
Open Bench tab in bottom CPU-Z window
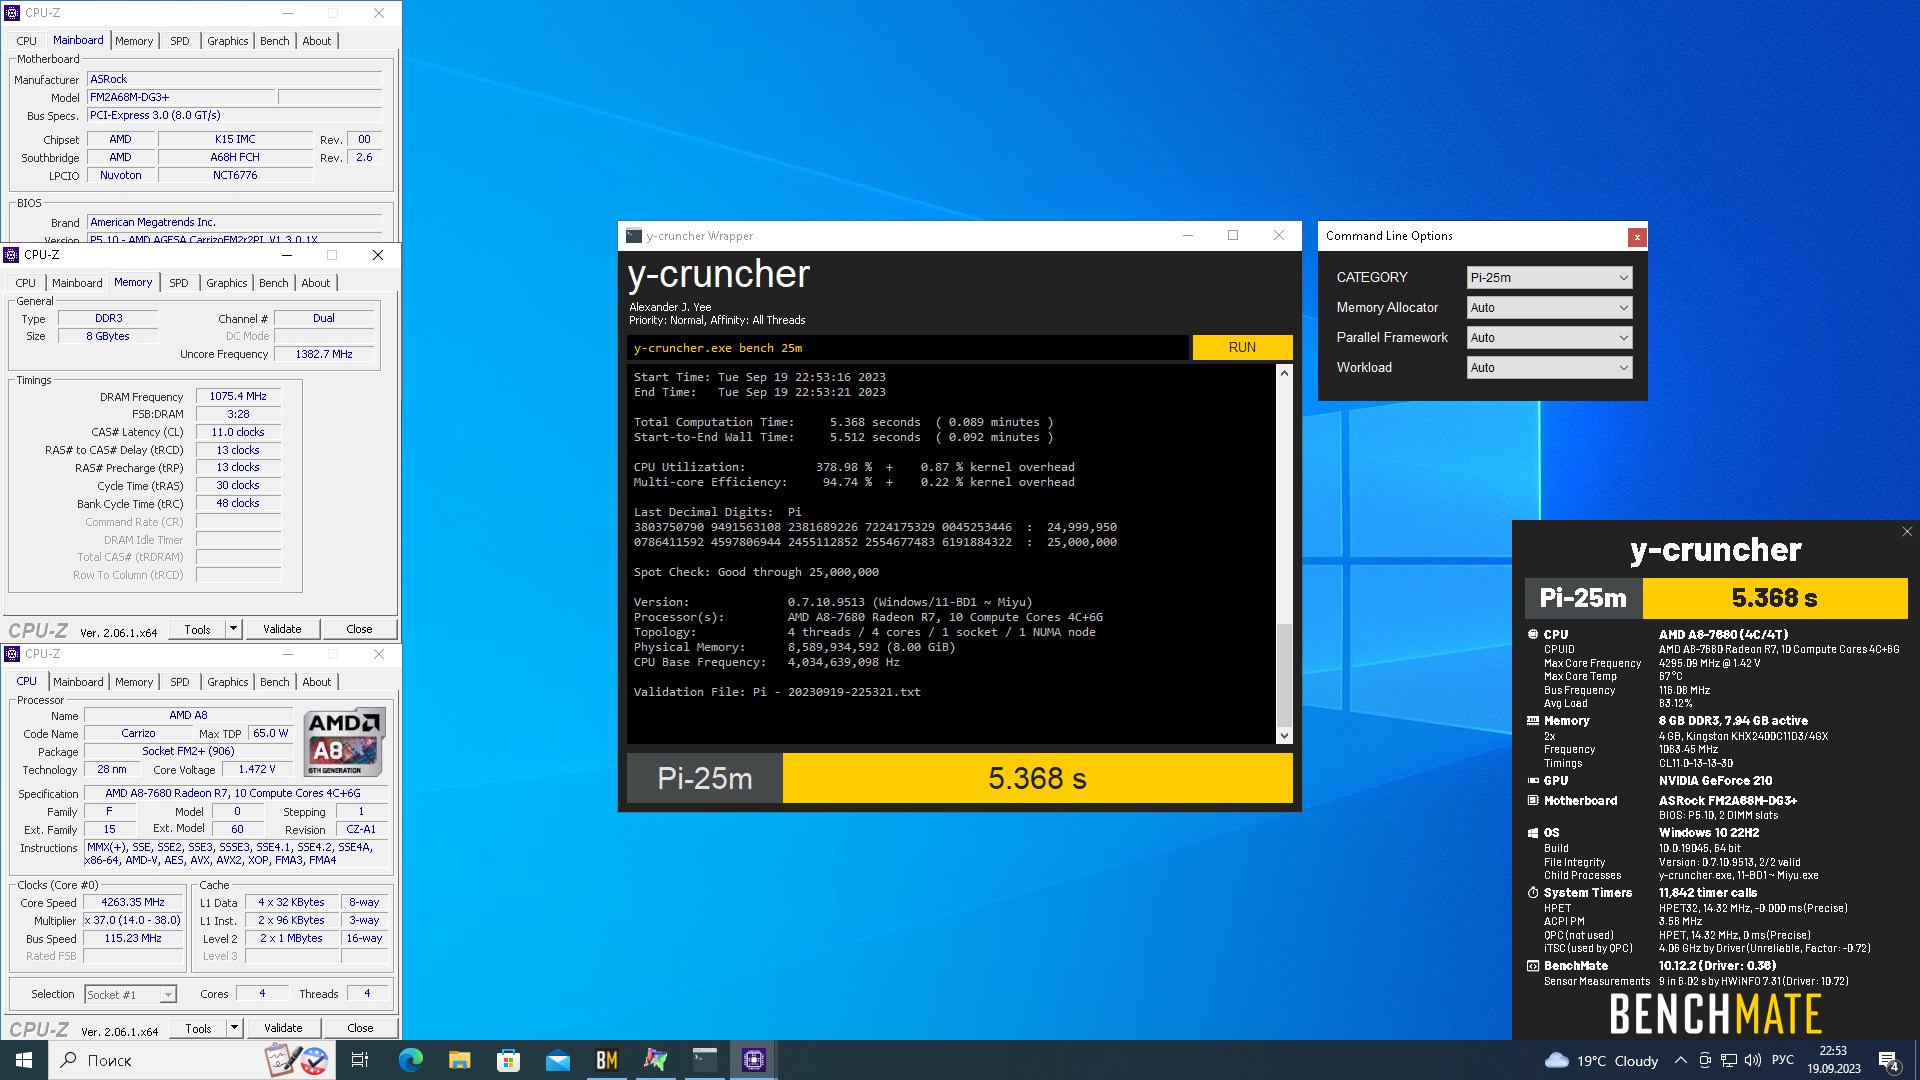pos(275,682)
